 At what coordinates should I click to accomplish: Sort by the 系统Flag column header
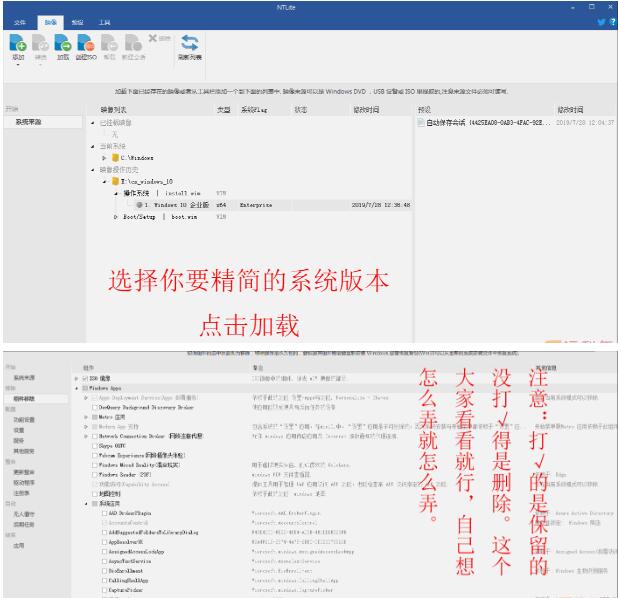(x=254, y=110)
